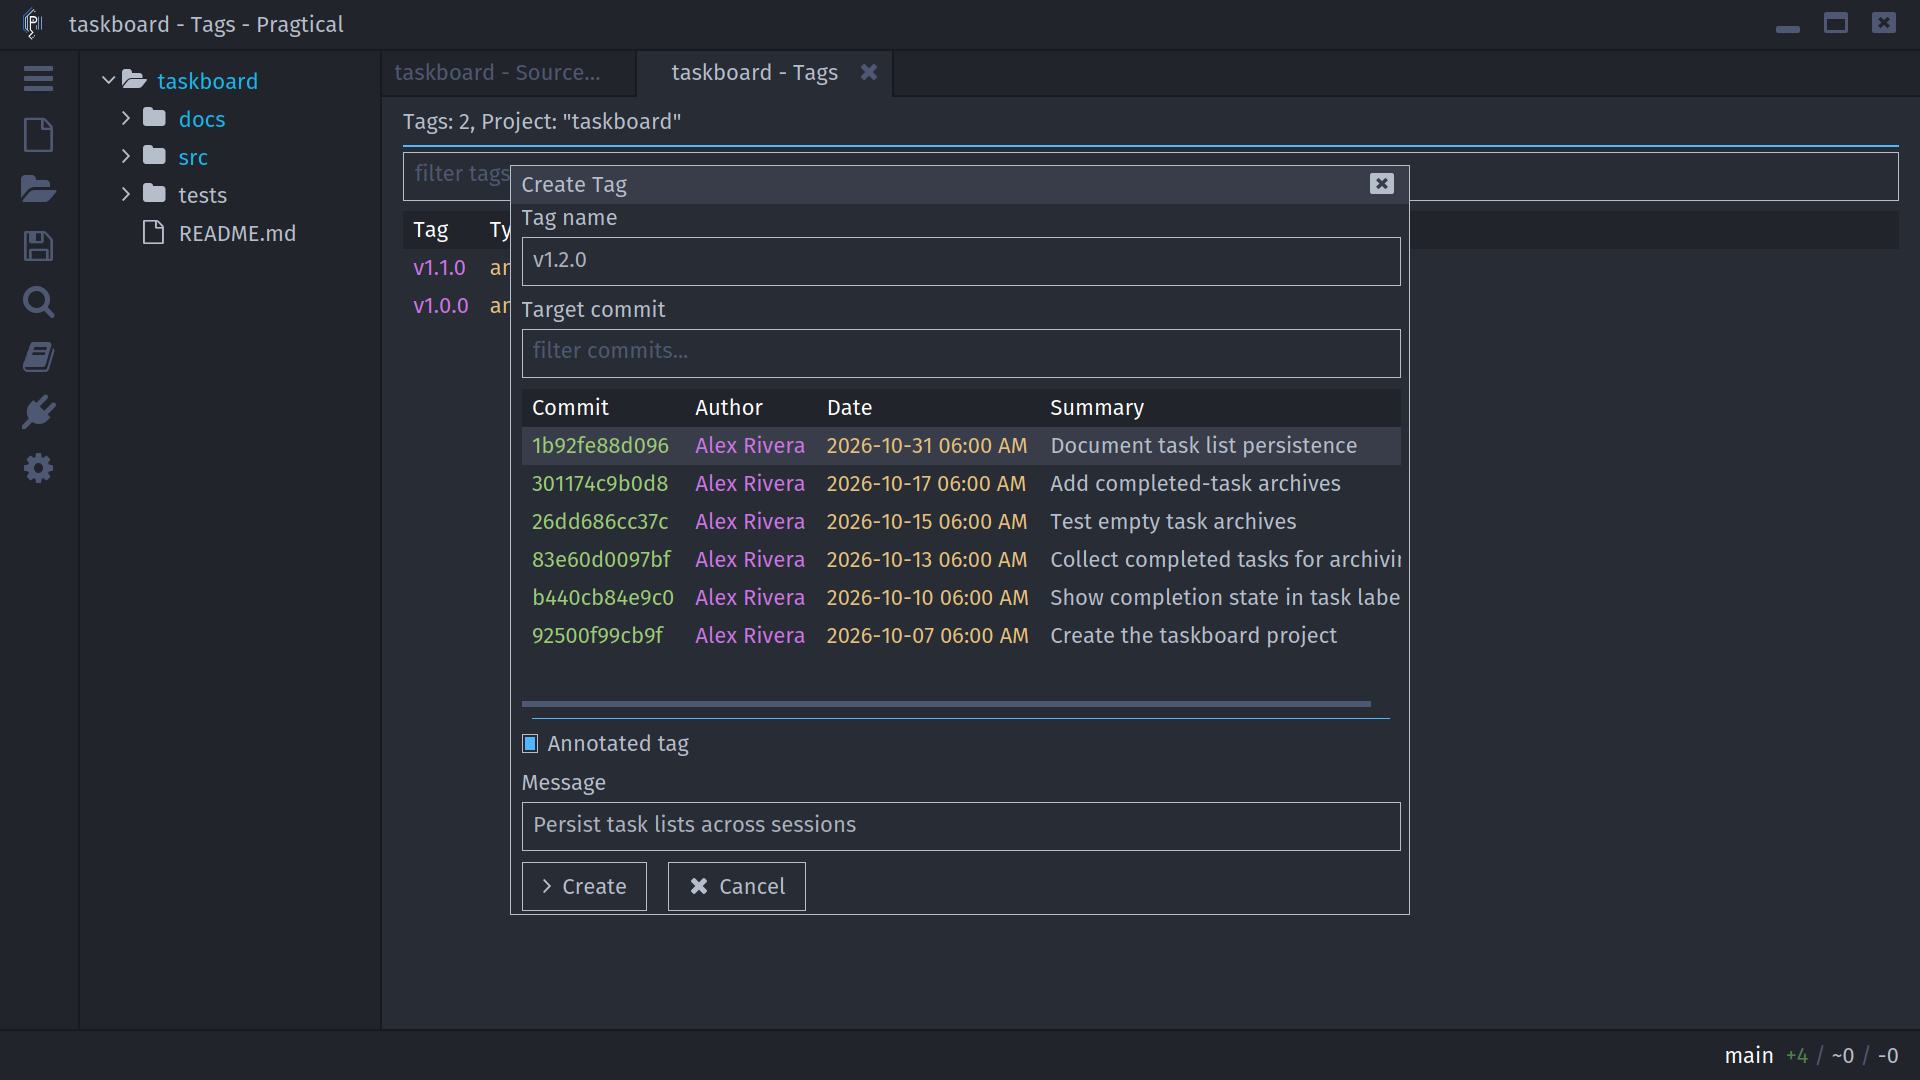Click the Date column header
The image size is (1920, 1080).
(849, 408)
